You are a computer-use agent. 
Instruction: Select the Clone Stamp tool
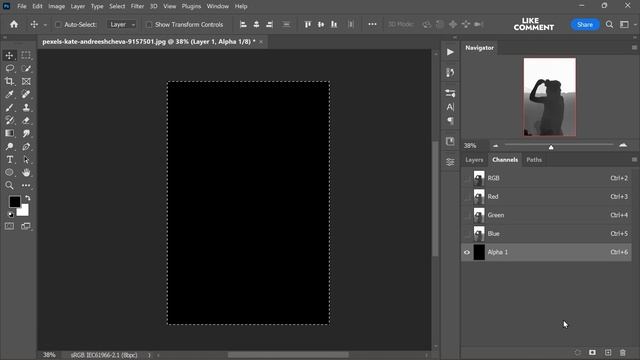26,107
